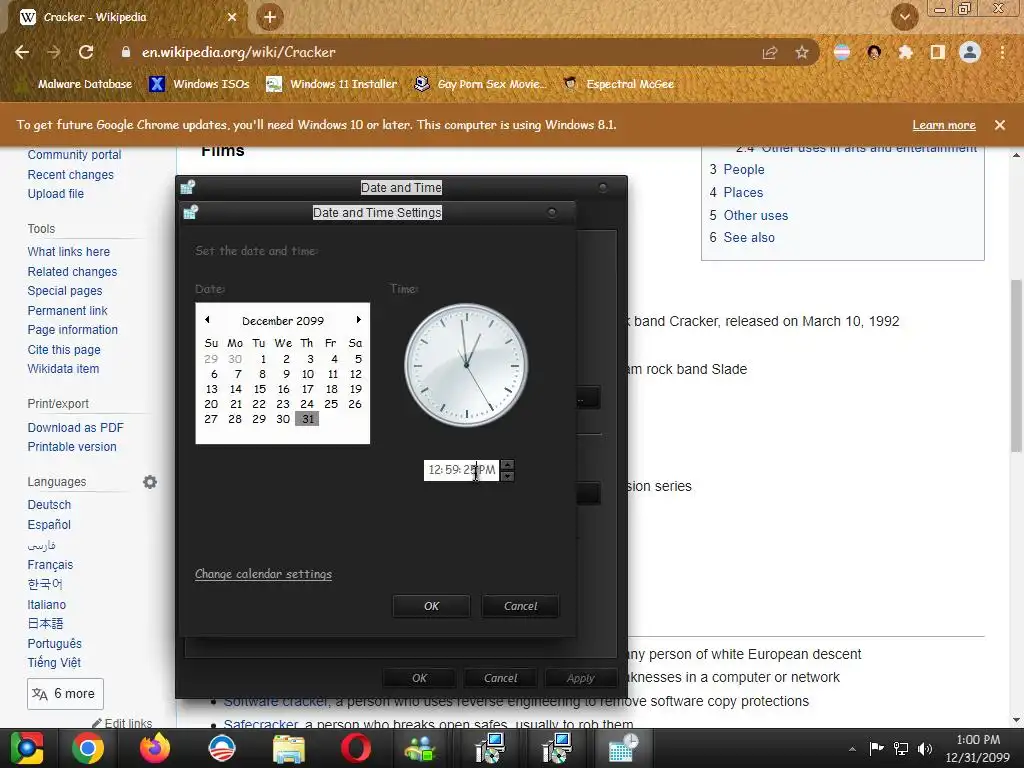Open the Learn more link in the update bar
Image resolution: width=1024 pixels, height=768 pixels.
[x=944, y=125]
